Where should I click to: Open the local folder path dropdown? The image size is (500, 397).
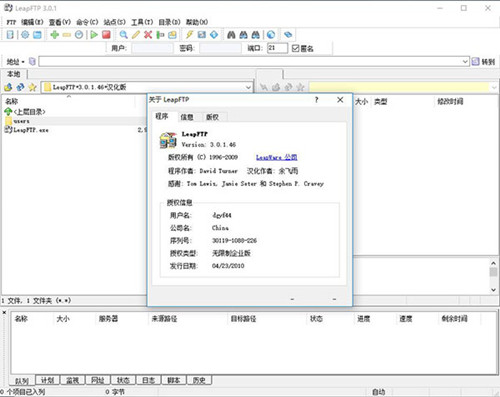(248, 87)
